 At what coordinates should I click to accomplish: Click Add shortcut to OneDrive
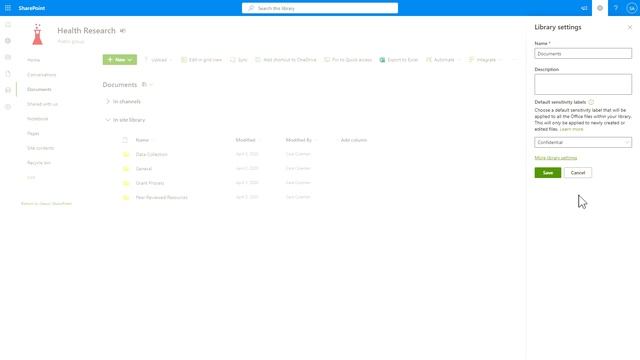click(286, 60)
